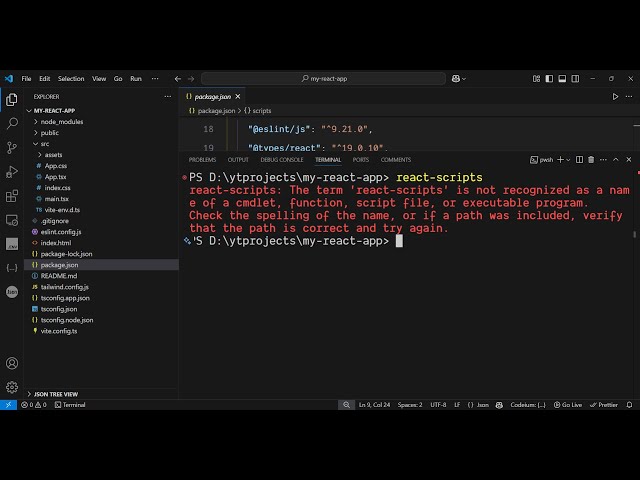640x480 pixels.
Task: Open the Run menu
Action: tap(136, 79)
